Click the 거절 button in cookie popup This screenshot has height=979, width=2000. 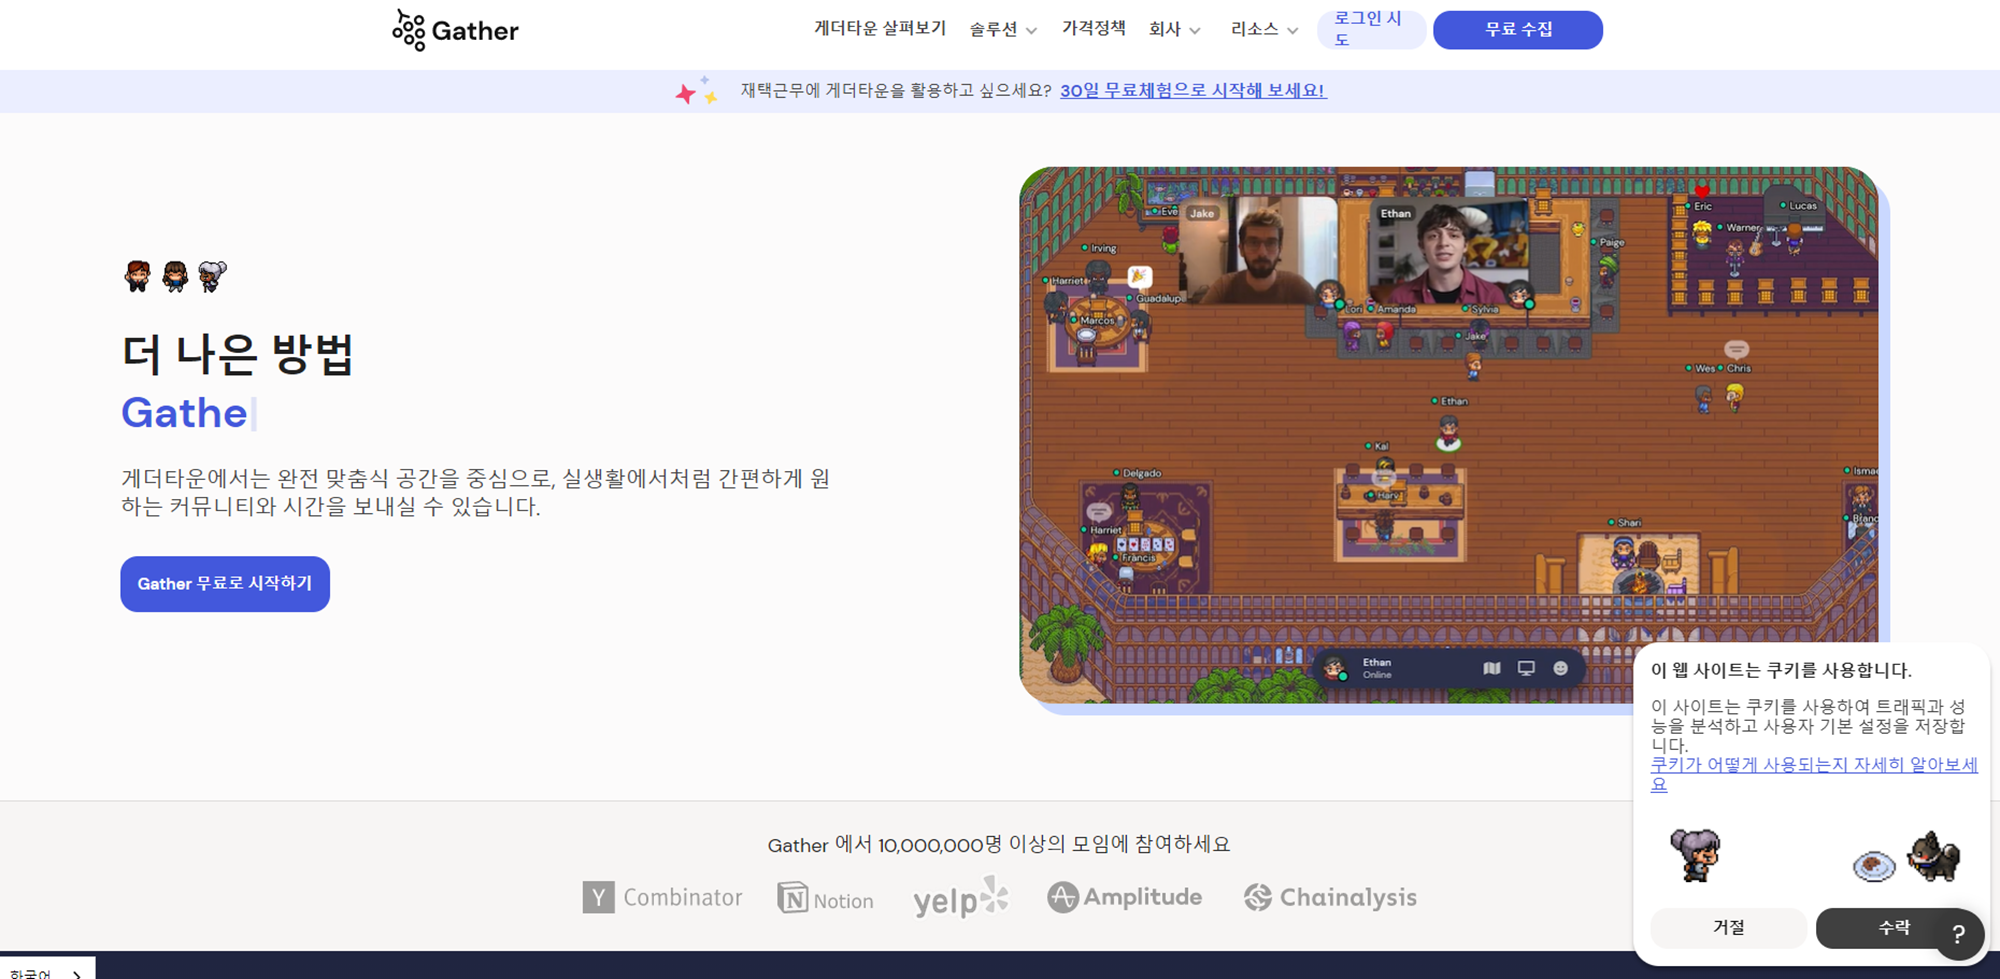click(1728, 927)
